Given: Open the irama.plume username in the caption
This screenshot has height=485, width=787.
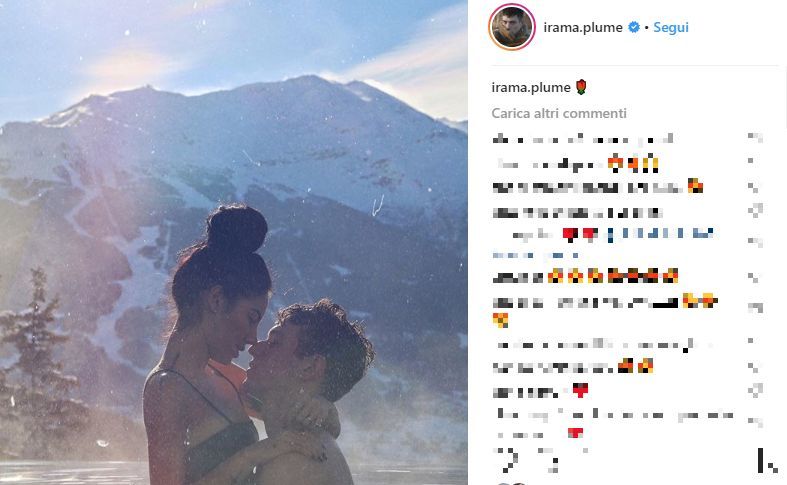Looking at the screenshot, I should tap(531, 87).
